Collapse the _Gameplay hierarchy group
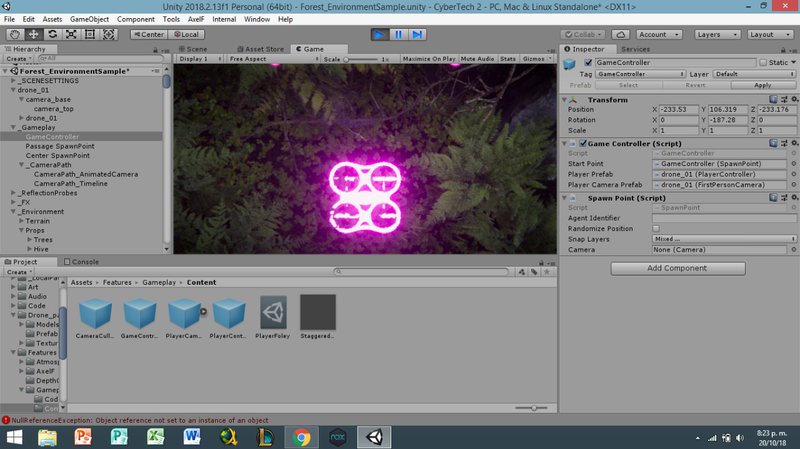 (x=13, y=128)
